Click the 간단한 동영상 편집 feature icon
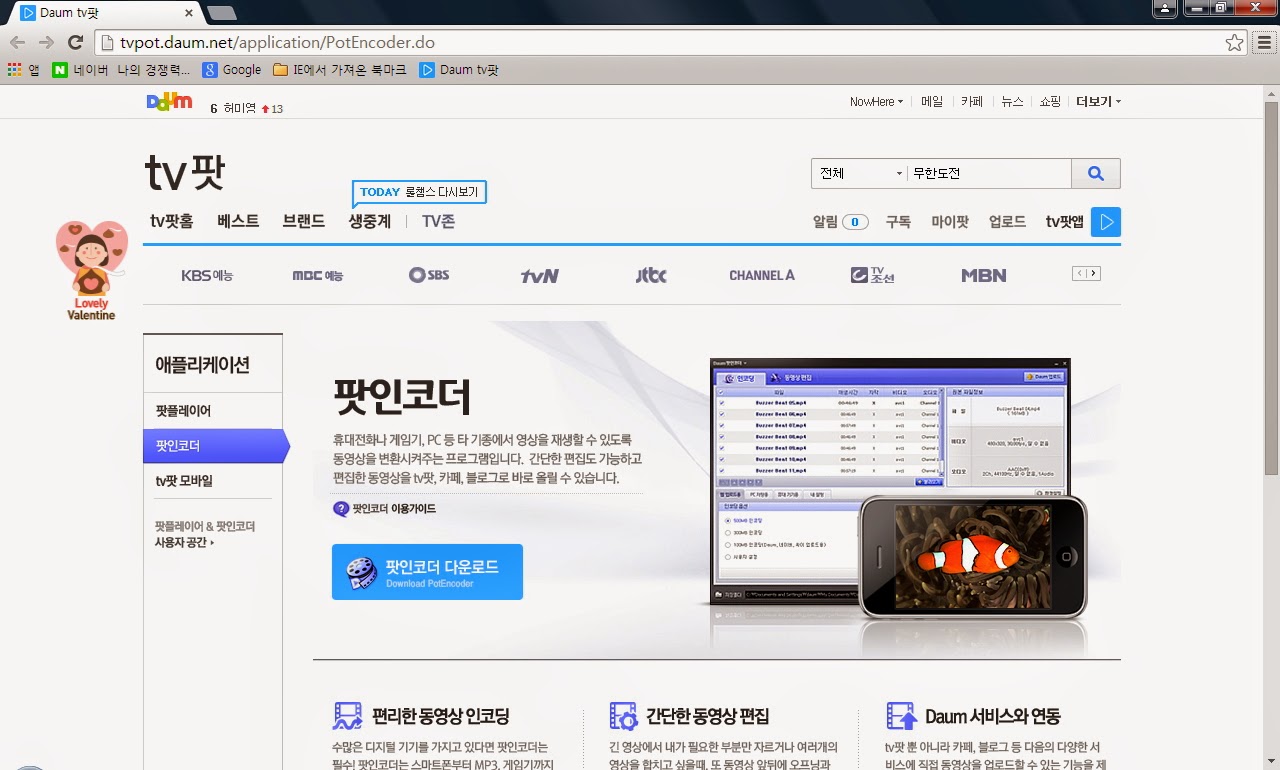The height and width of the screenshot is (770, 1280). (x=623, y=716)
